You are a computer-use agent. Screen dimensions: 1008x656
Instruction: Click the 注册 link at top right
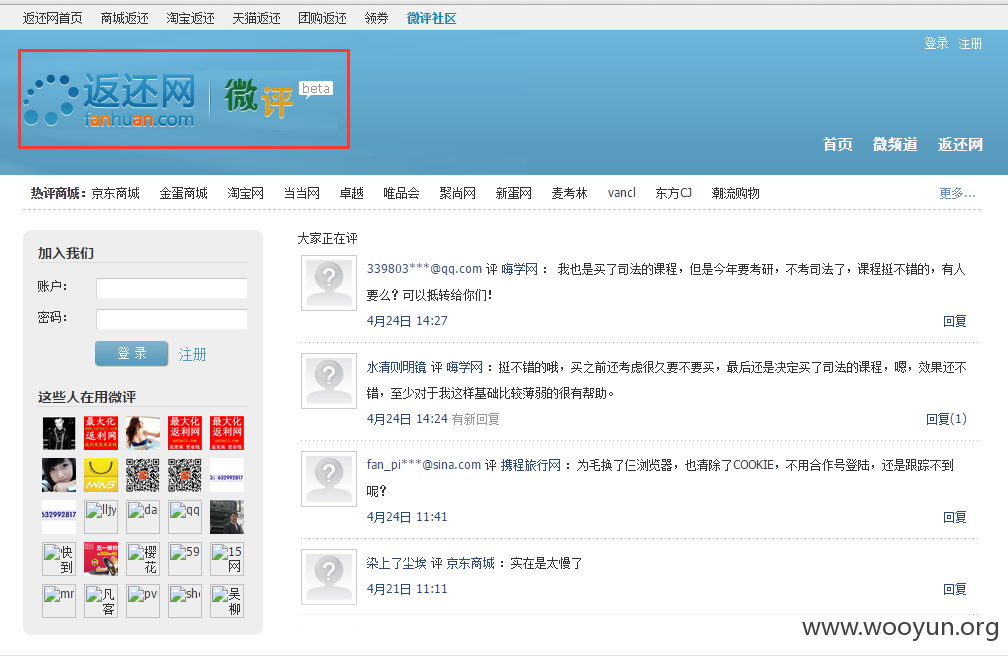(970, 43)
